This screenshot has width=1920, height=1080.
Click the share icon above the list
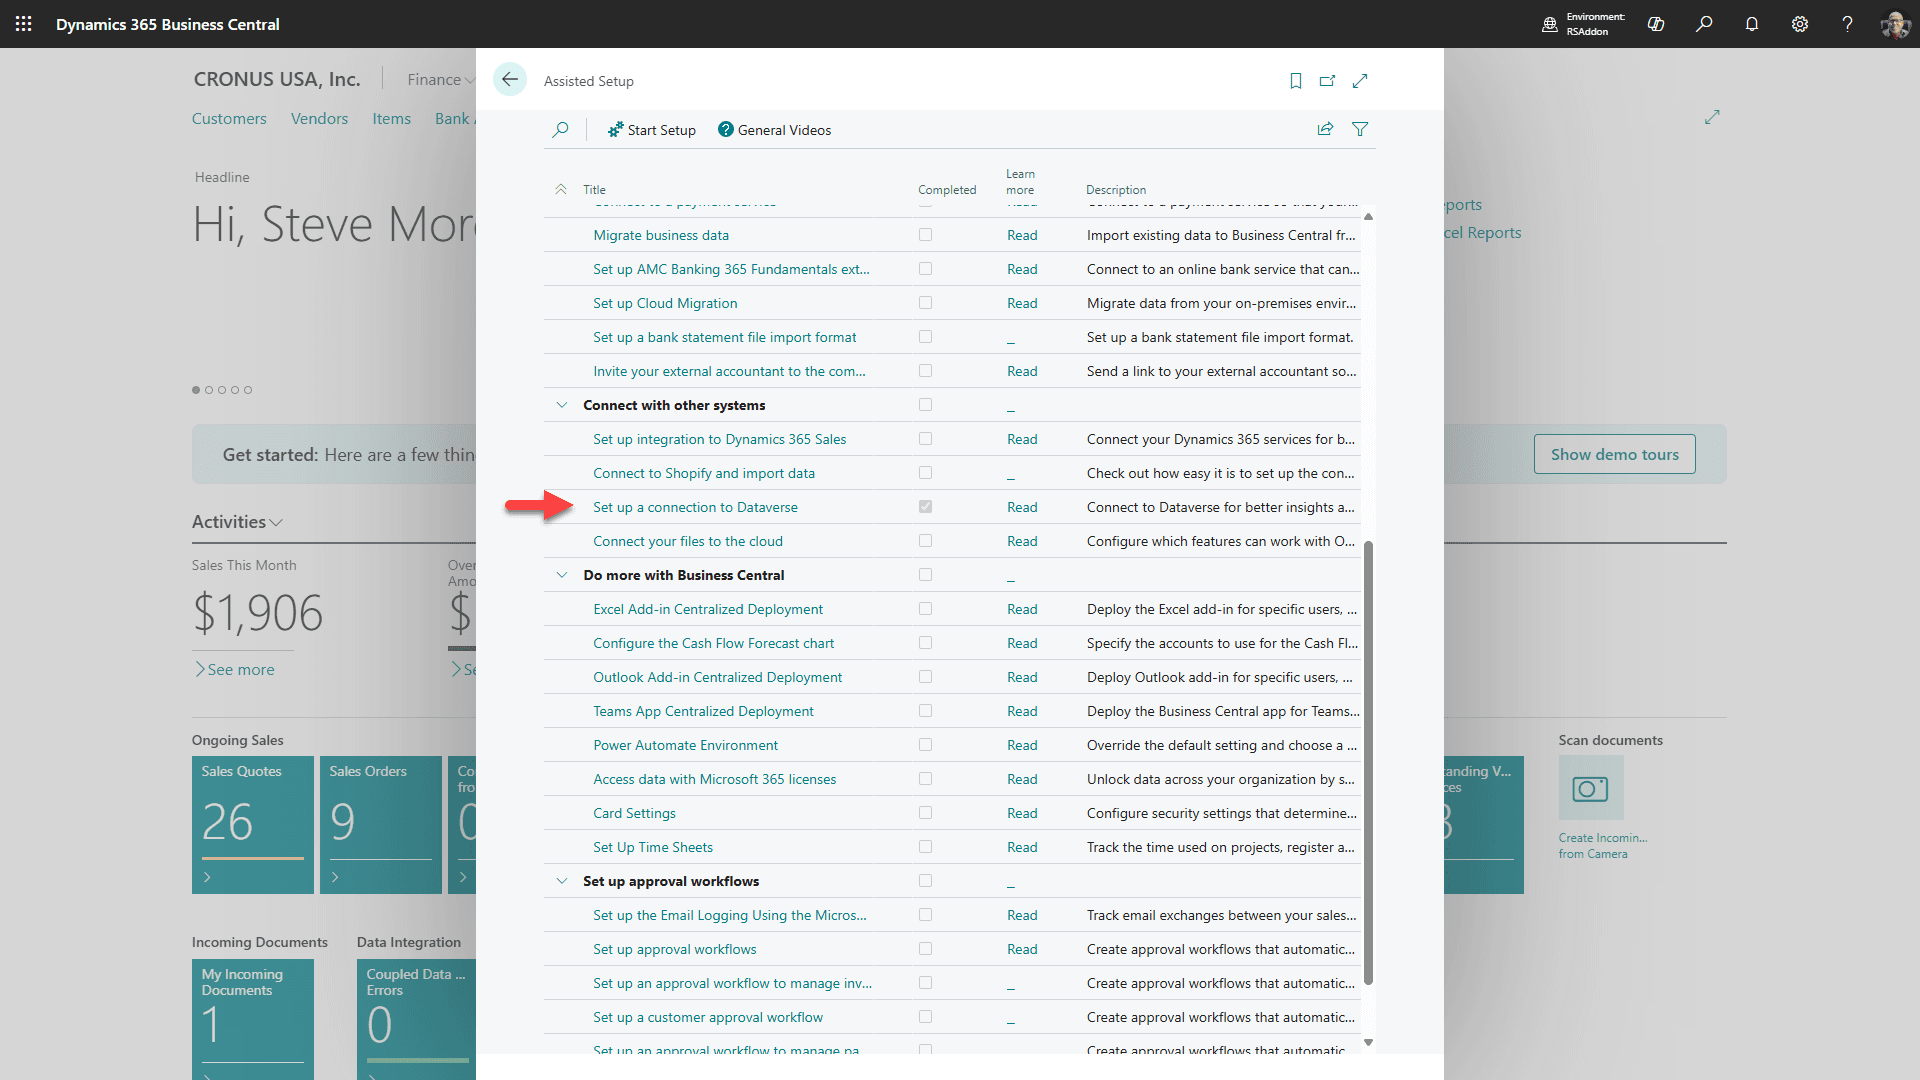[x=1325, y=129]
